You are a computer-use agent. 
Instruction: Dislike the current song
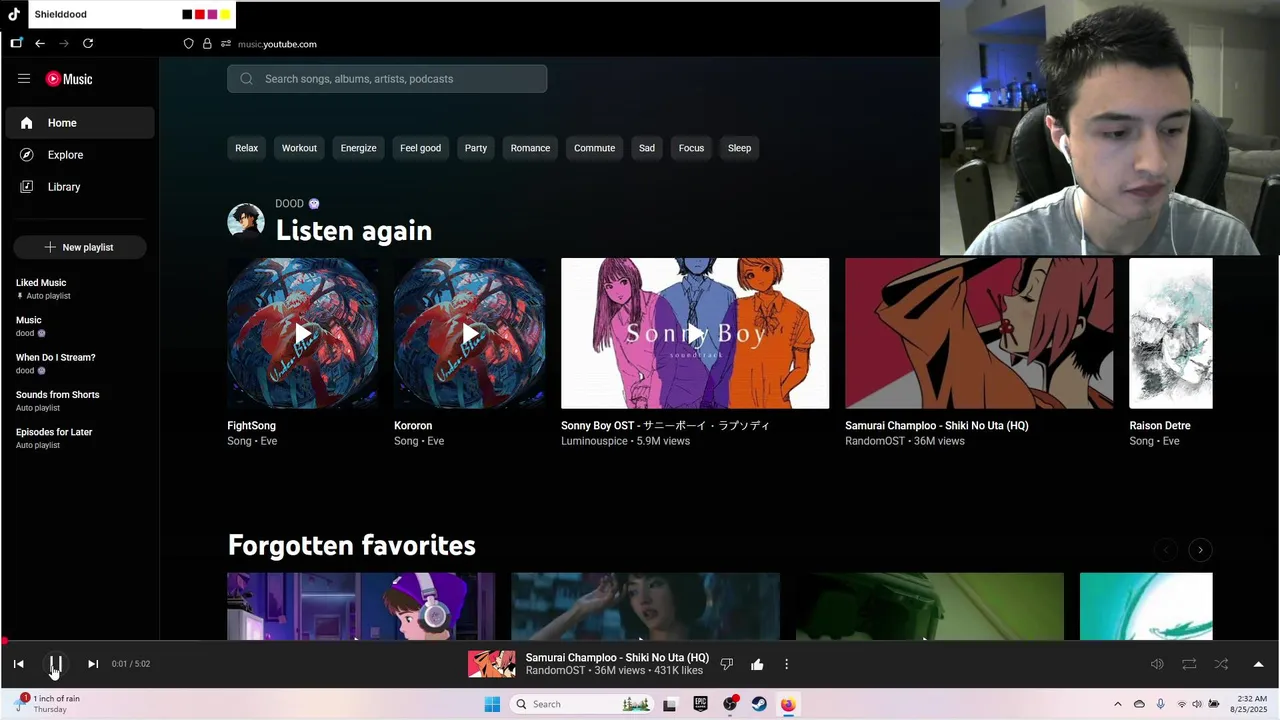(727, 664)
